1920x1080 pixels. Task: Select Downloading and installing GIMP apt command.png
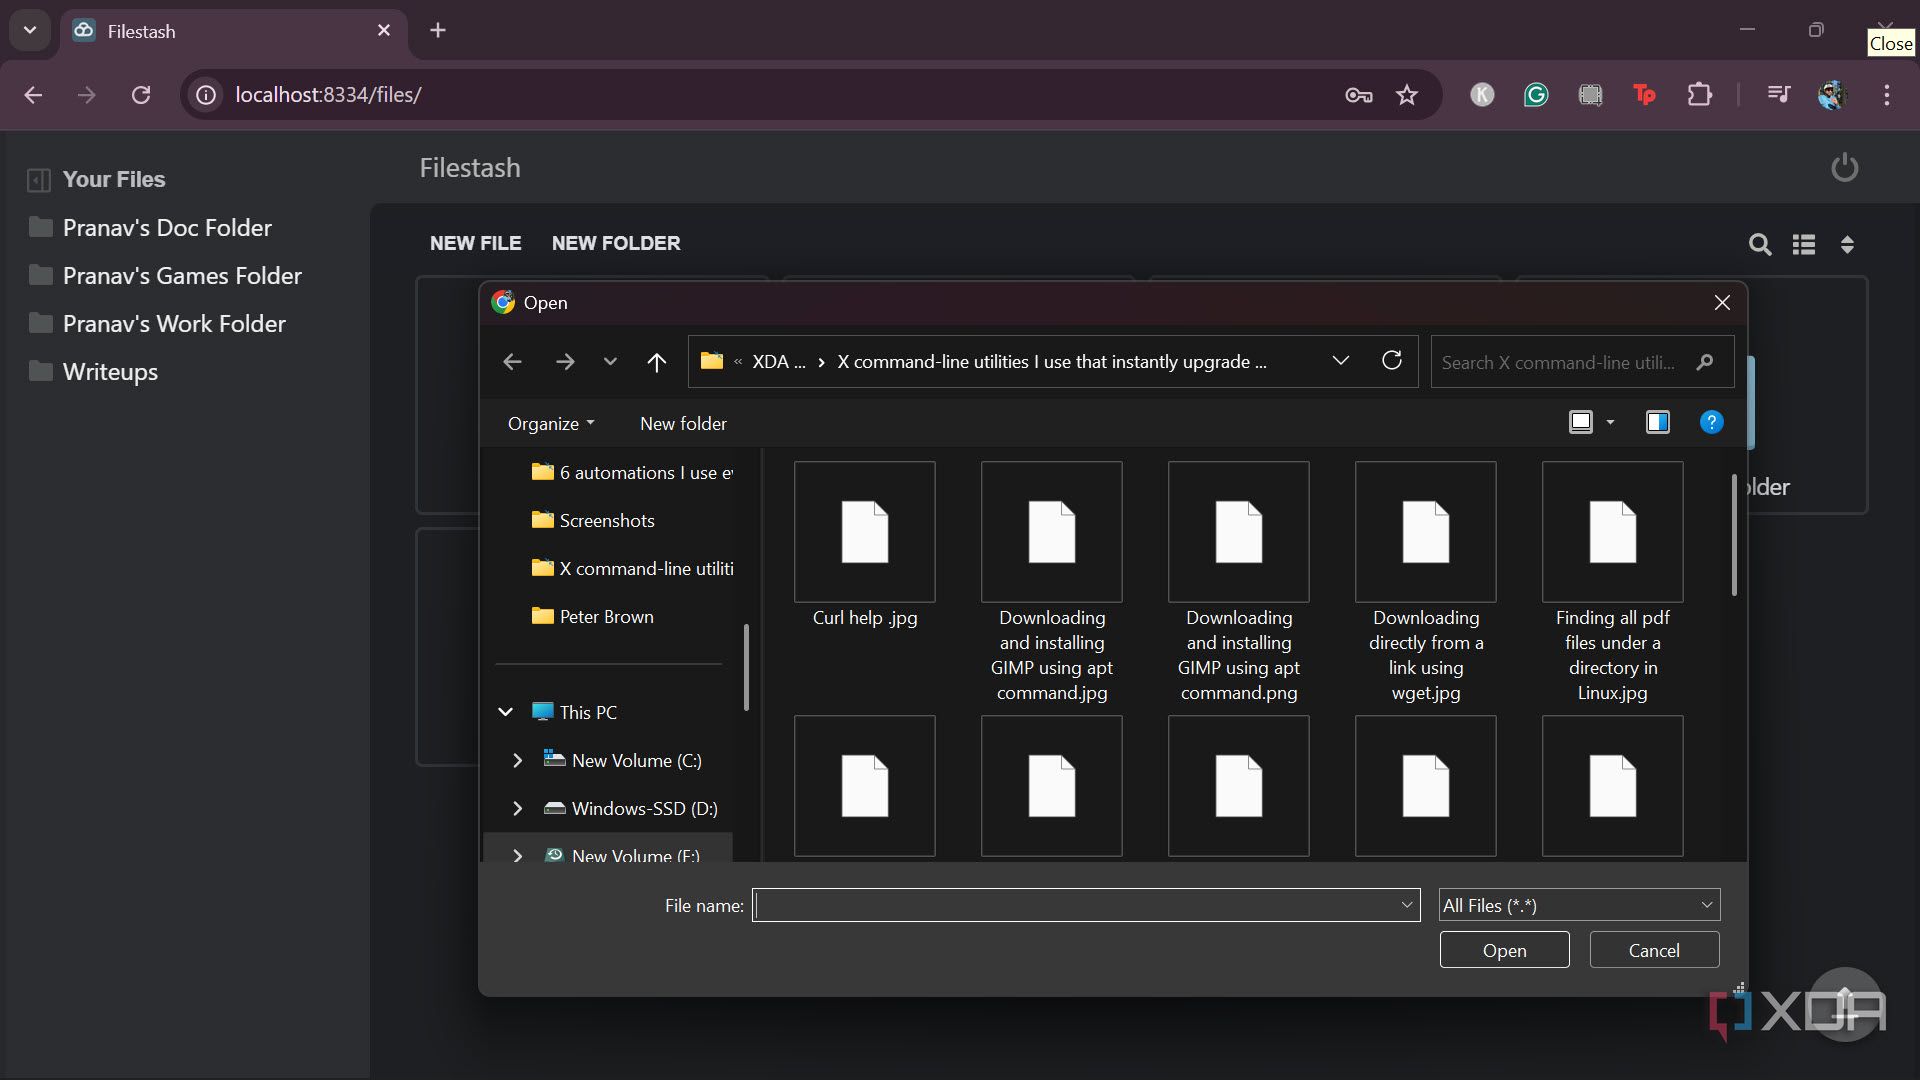[x=1238, y=583]
